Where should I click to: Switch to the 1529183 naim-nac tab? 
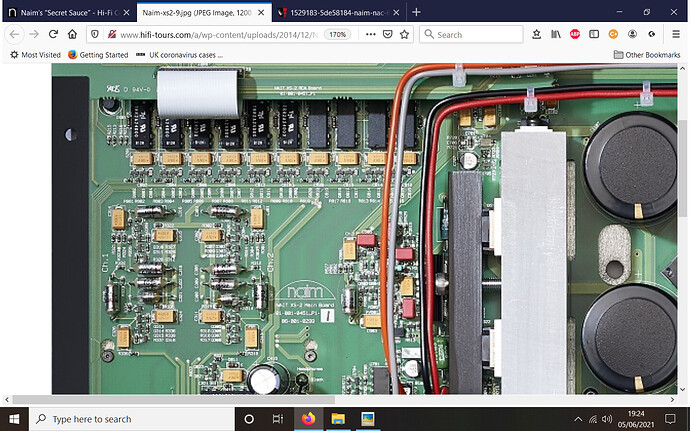(332, 11)
